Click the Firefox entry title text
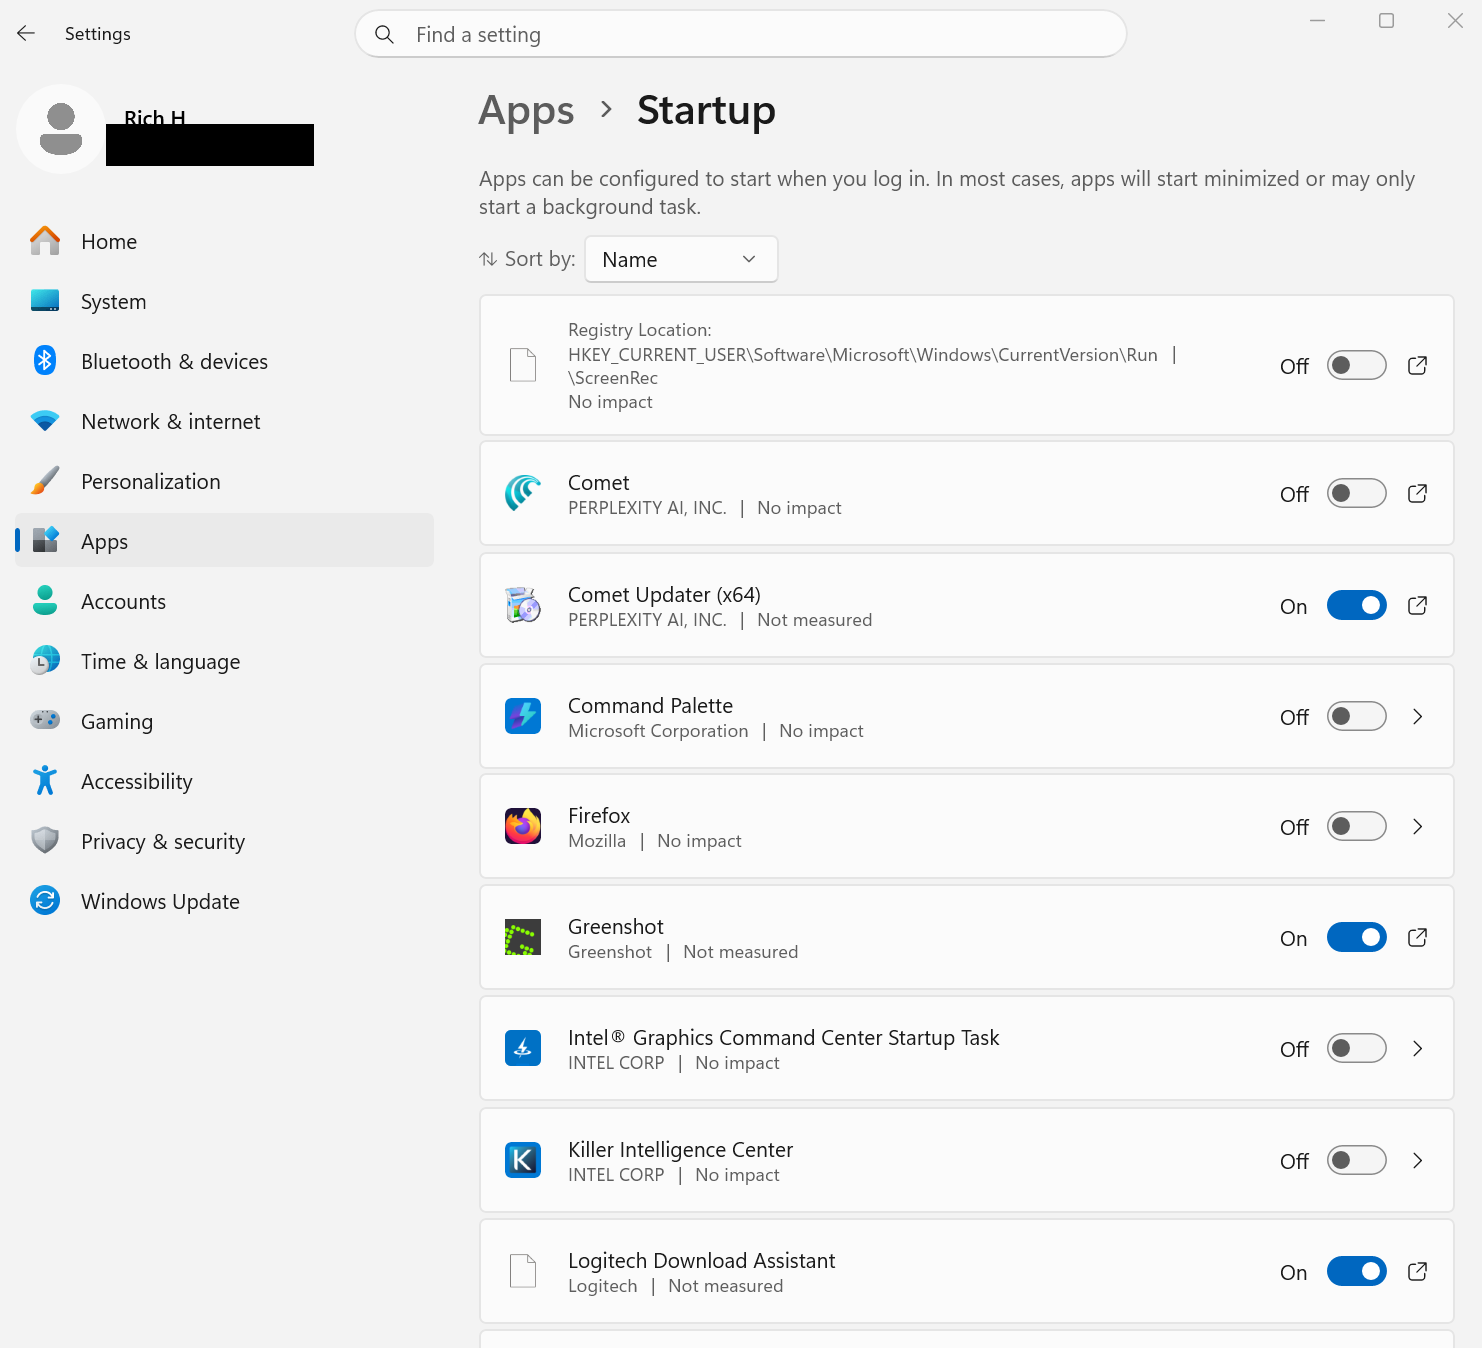The image size is (1482, 1348). coord(599,815)
